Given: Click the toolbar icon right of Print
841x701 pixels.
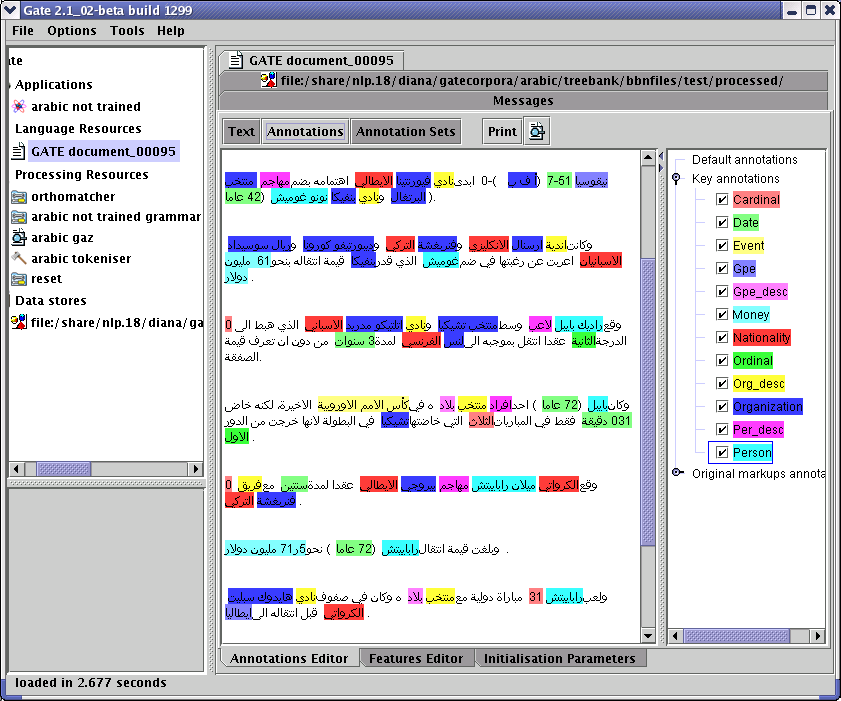Looking at the screenshot, I should tap(537, 131).
